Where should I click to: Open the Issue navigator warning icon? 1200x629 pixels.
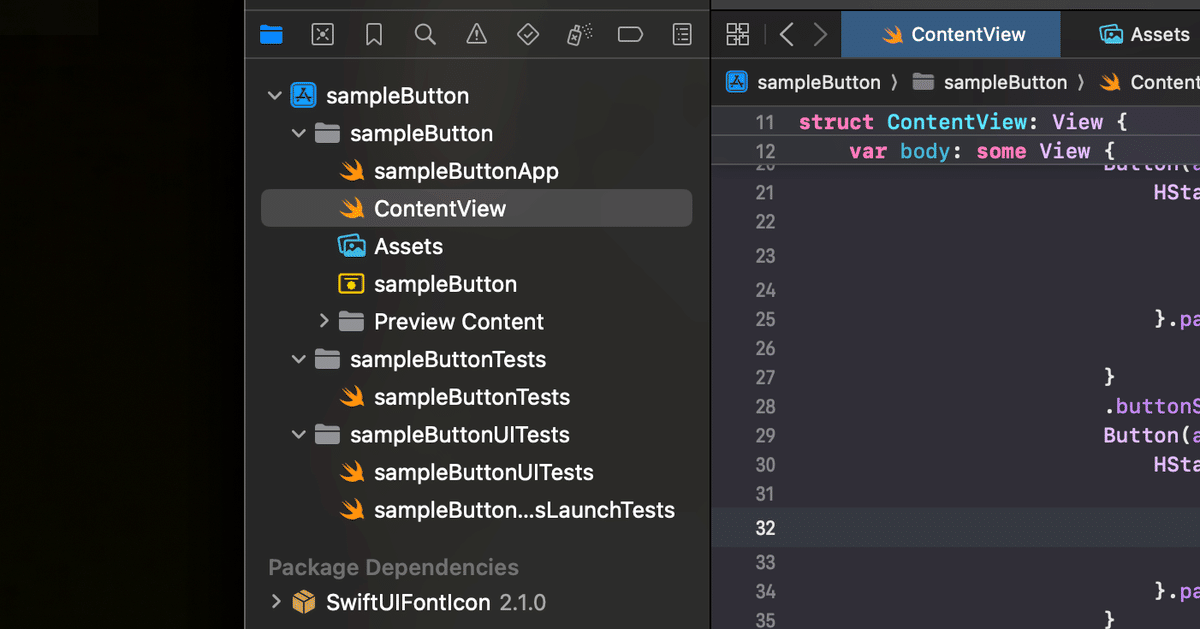coord(477,35)
